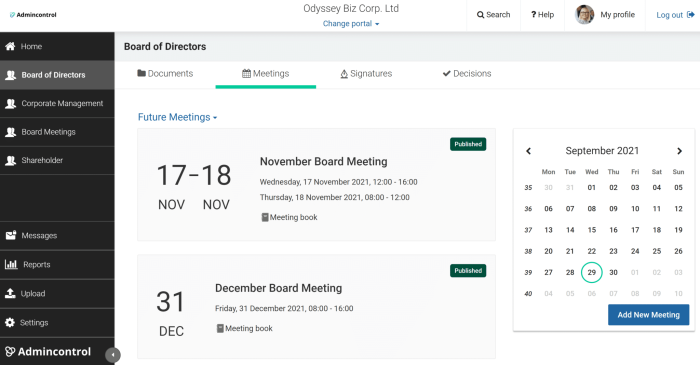The image size is (700, 365).
Task: Switch to the Signatures tab
Action: [x=366, y=74]
